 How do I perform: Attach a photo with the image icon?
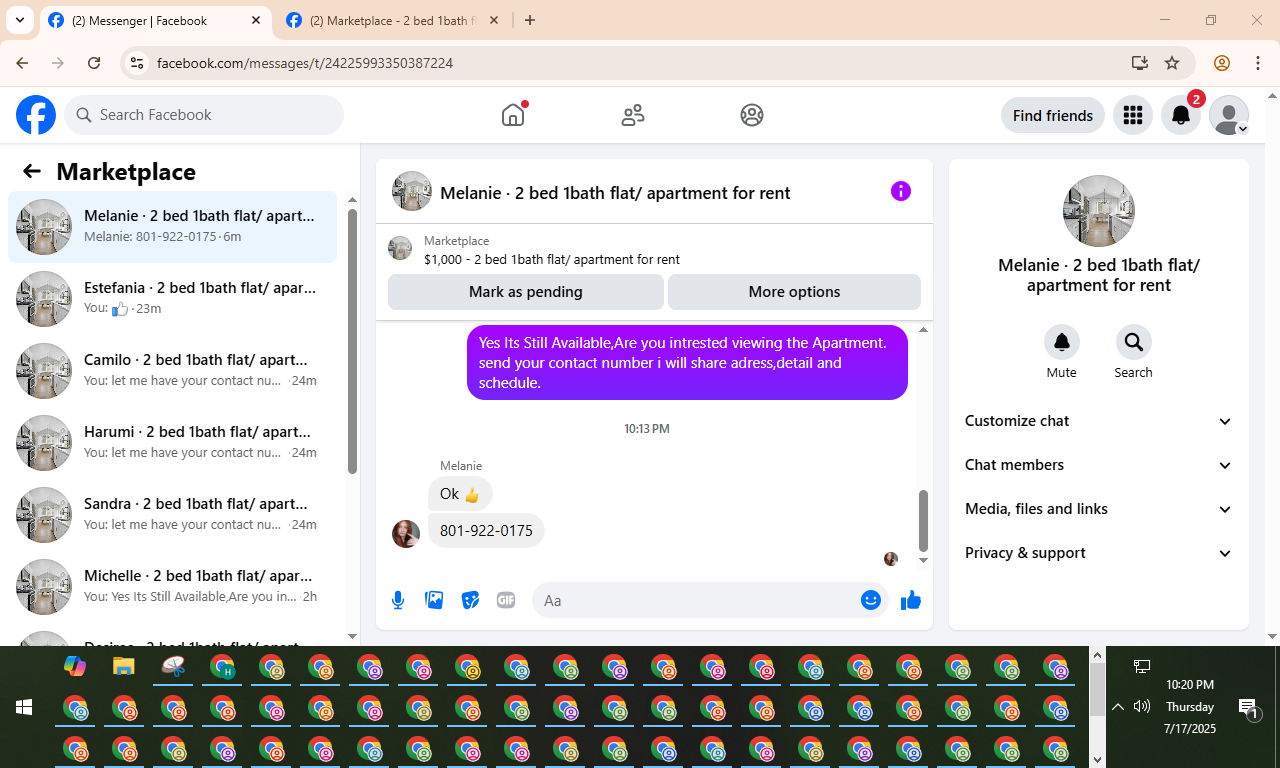click(x=434, y=600)
